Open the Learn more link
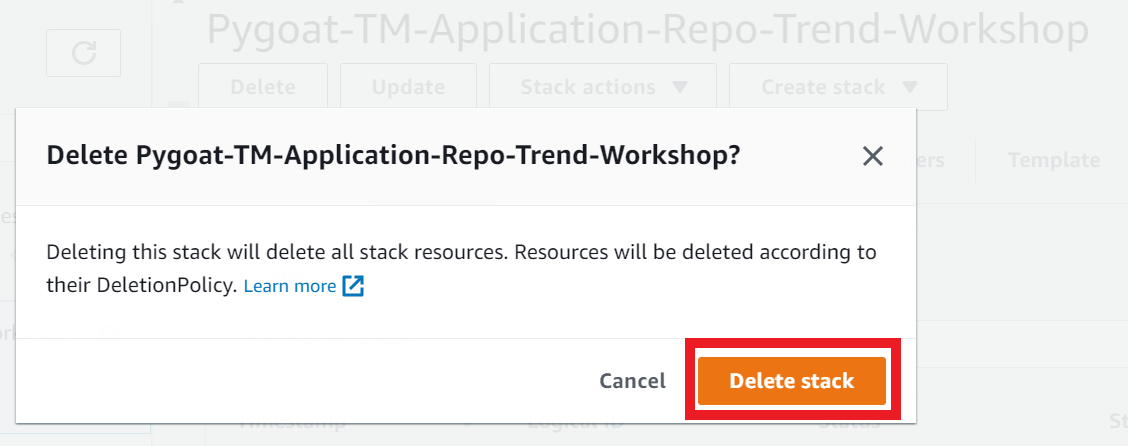 (290, 286)
